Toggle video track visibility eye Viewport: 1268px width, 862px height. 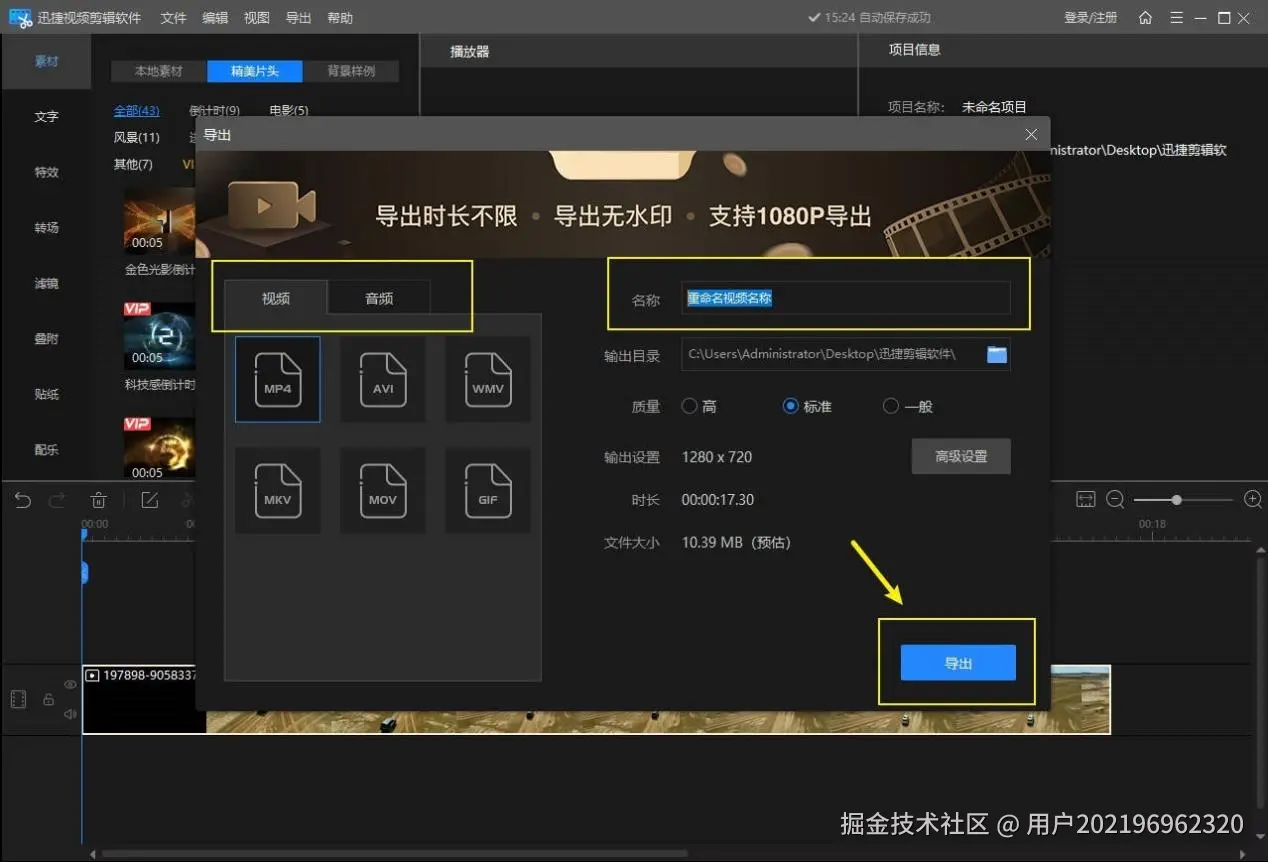[70, 684]
